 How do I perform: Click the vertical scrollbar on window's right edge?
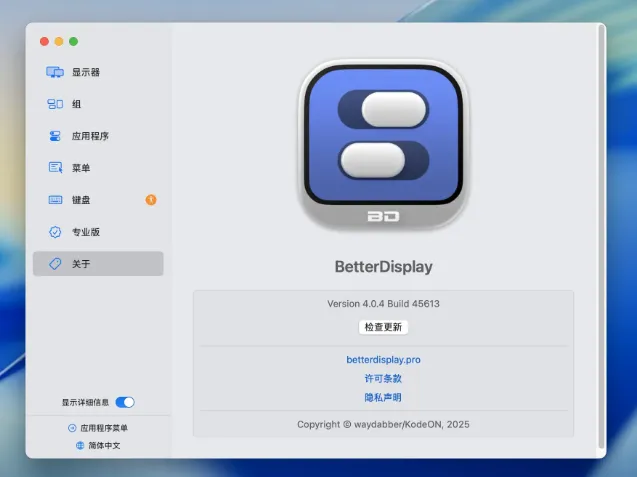coord(601,238)
